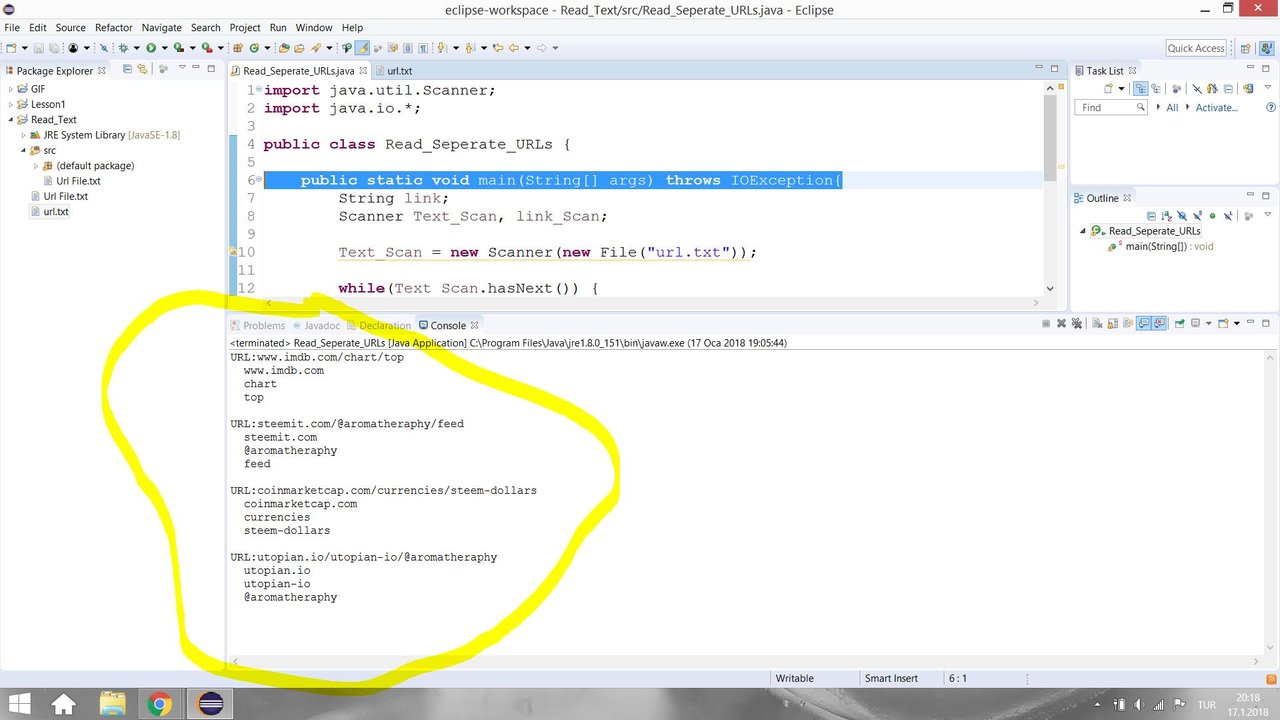Switch to the url.txt editor tab
This screenshot has height=720, width=1280.
coord(398,71)
